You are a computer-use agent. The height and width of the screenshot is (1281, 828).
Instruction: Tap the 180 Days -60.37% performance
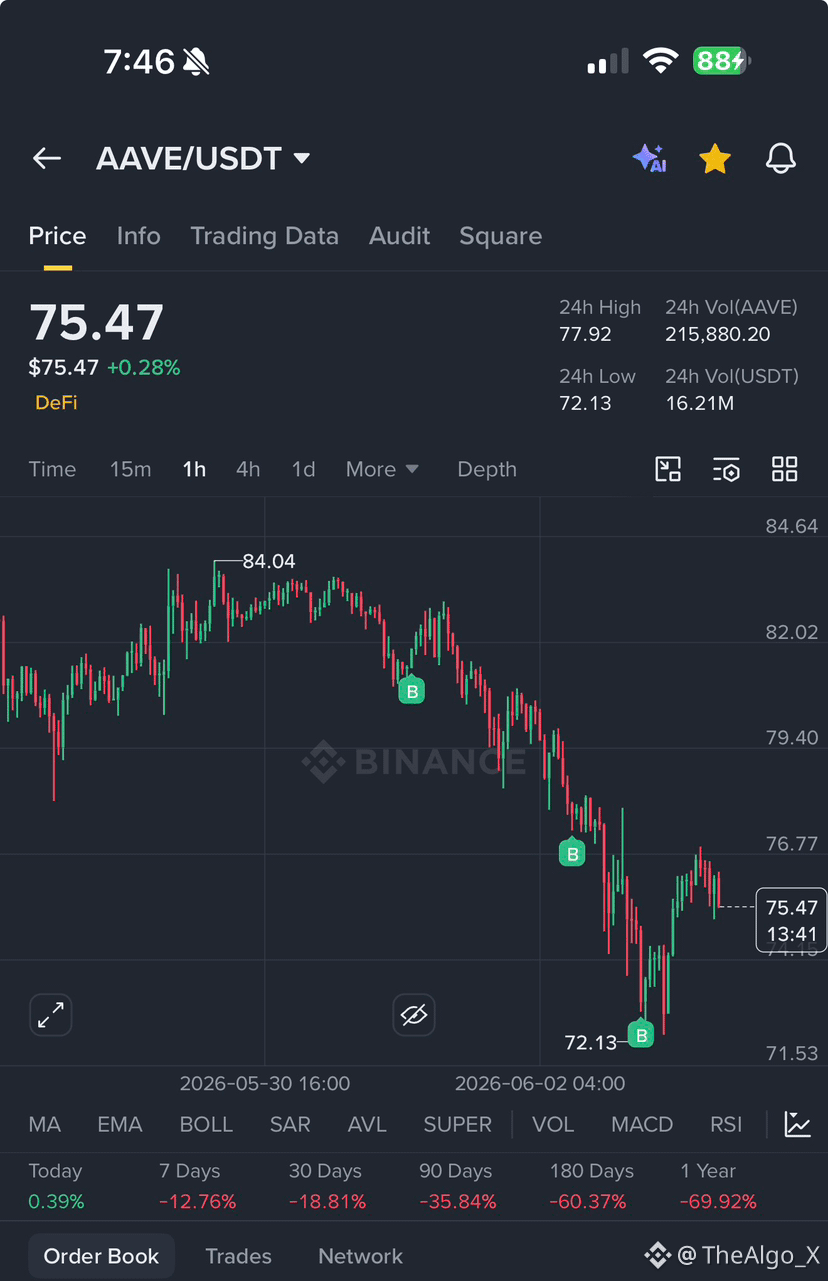pos(592,1186)
